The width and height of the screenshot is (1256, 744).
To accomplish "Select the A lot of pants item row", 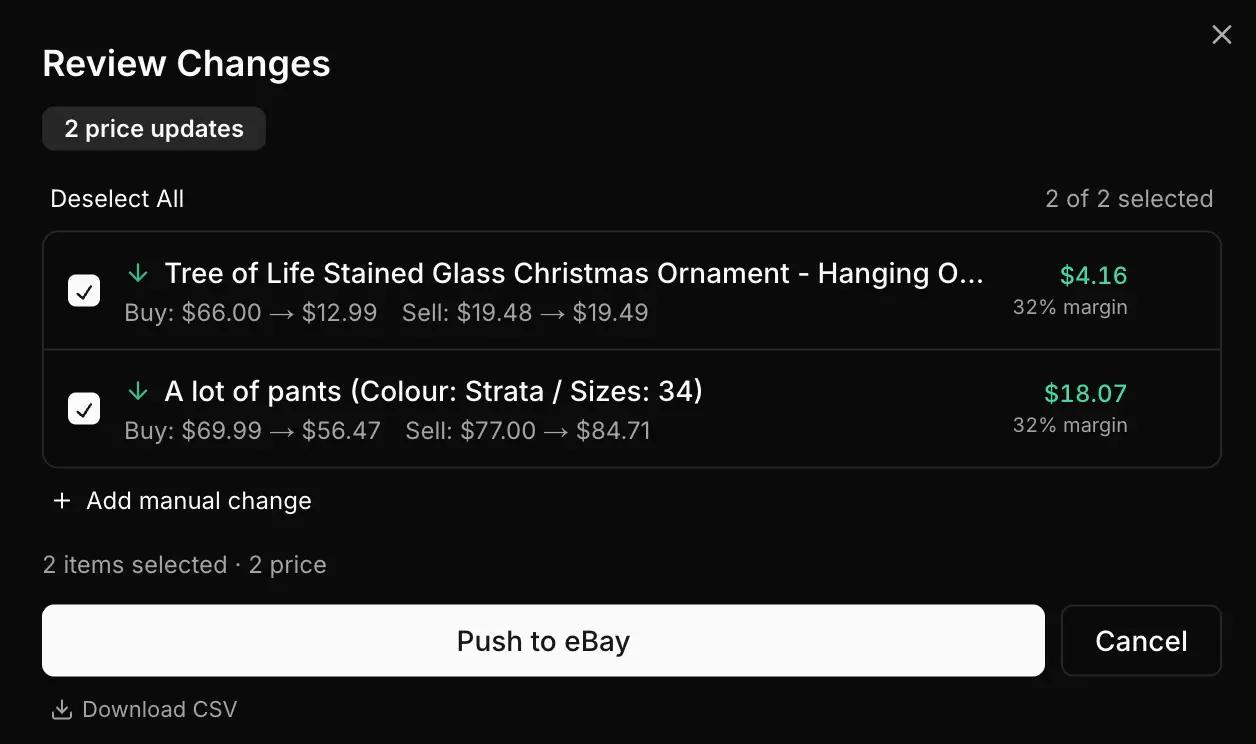I will pyautogui.click(x=435, y=391).
